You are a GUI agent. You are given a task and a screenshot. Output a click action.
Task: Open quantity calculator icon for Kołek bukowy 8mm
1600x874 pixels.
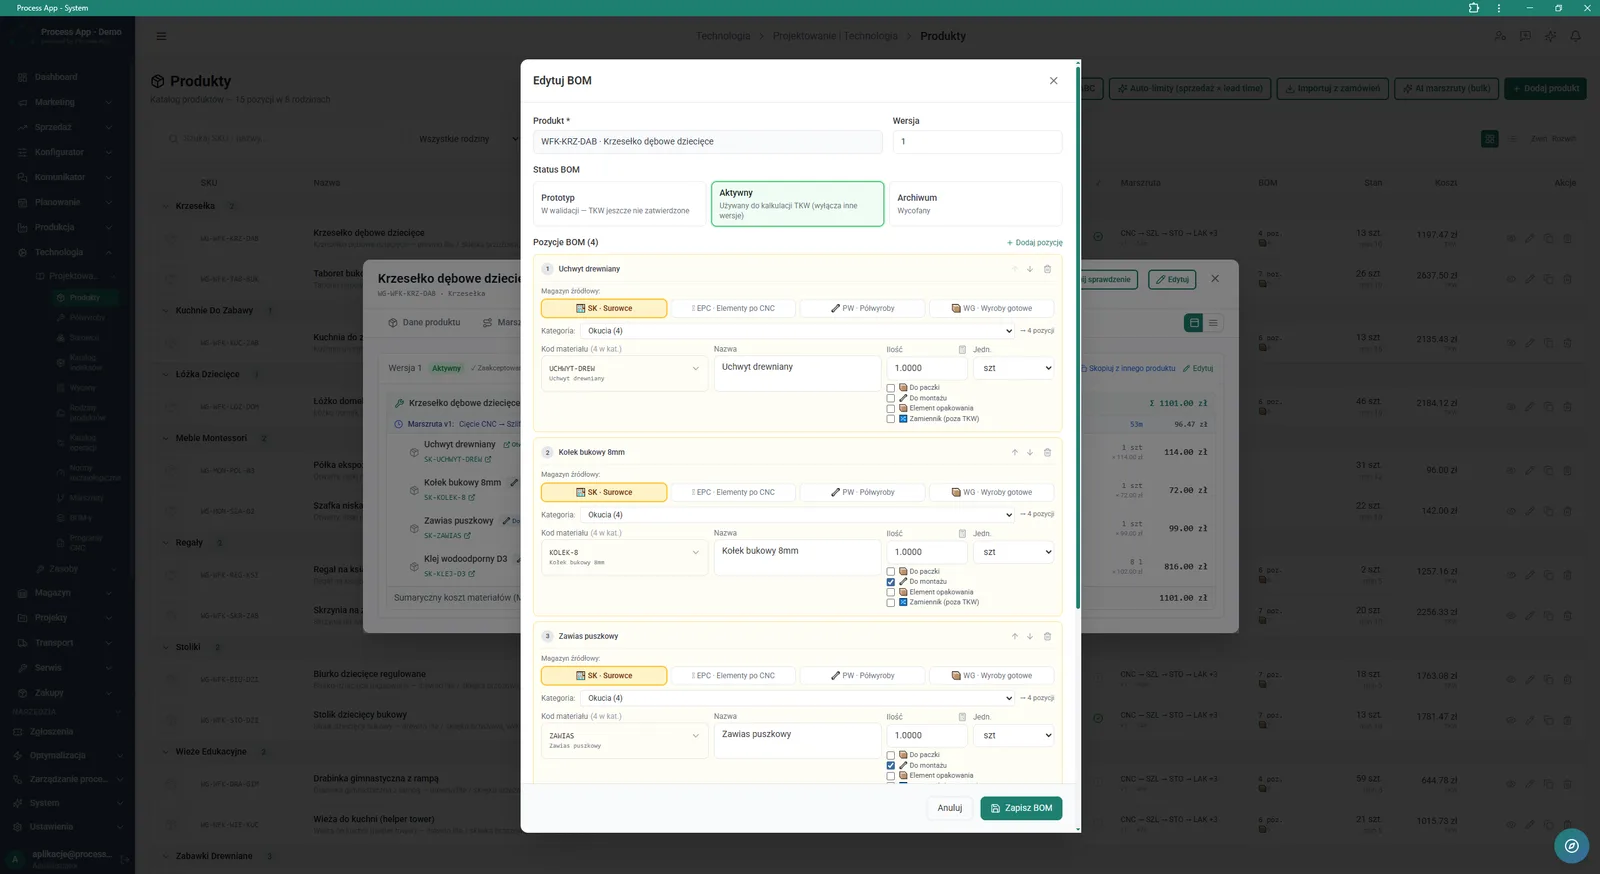tap(962, 534)
